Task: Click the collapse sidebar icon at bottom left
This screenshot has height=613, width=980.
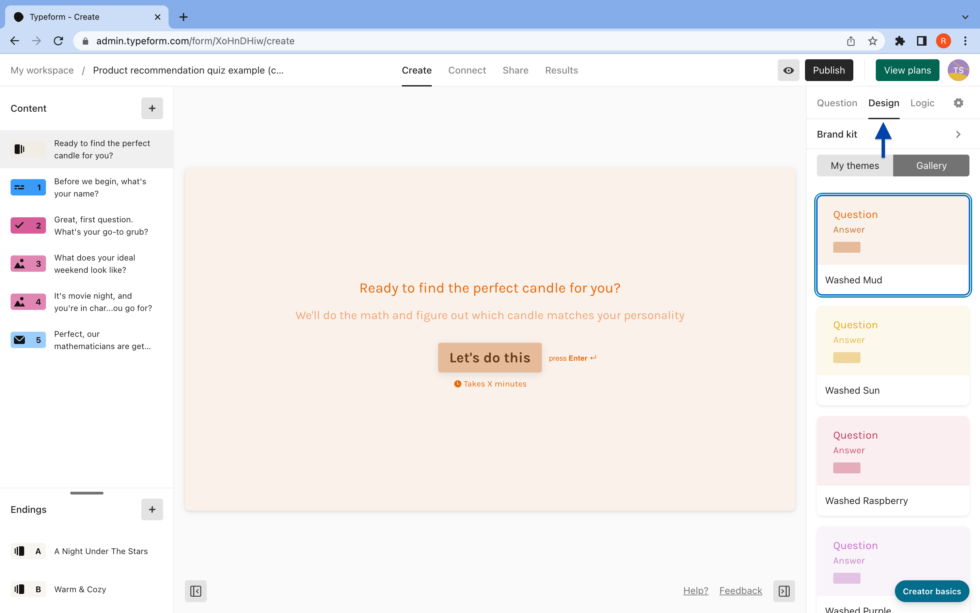Action: pyautogui.click(x=195, y=591)
